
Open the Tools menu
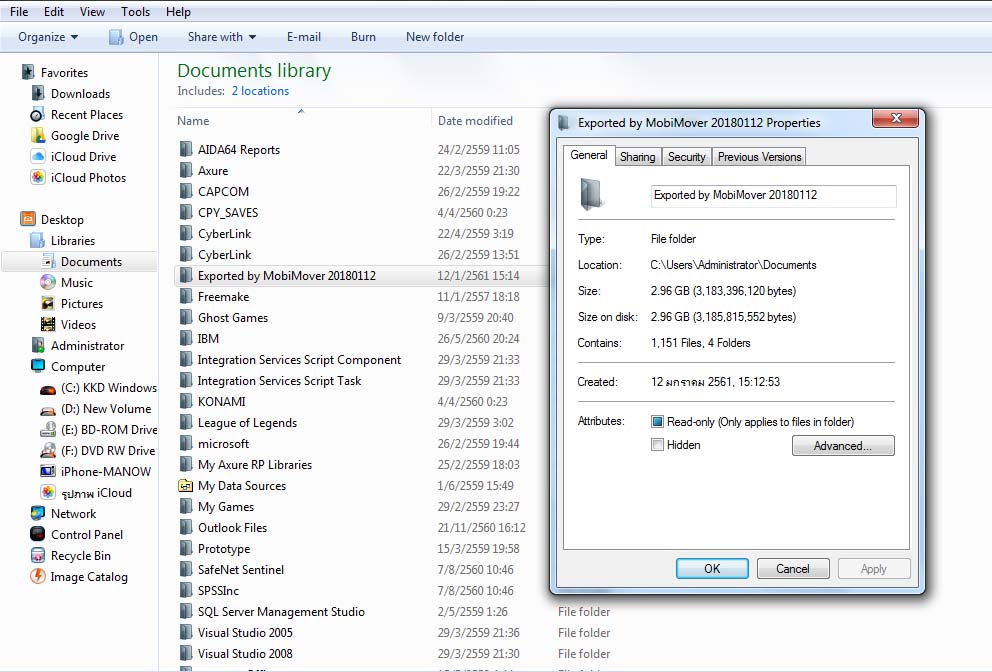click(135, 11)
